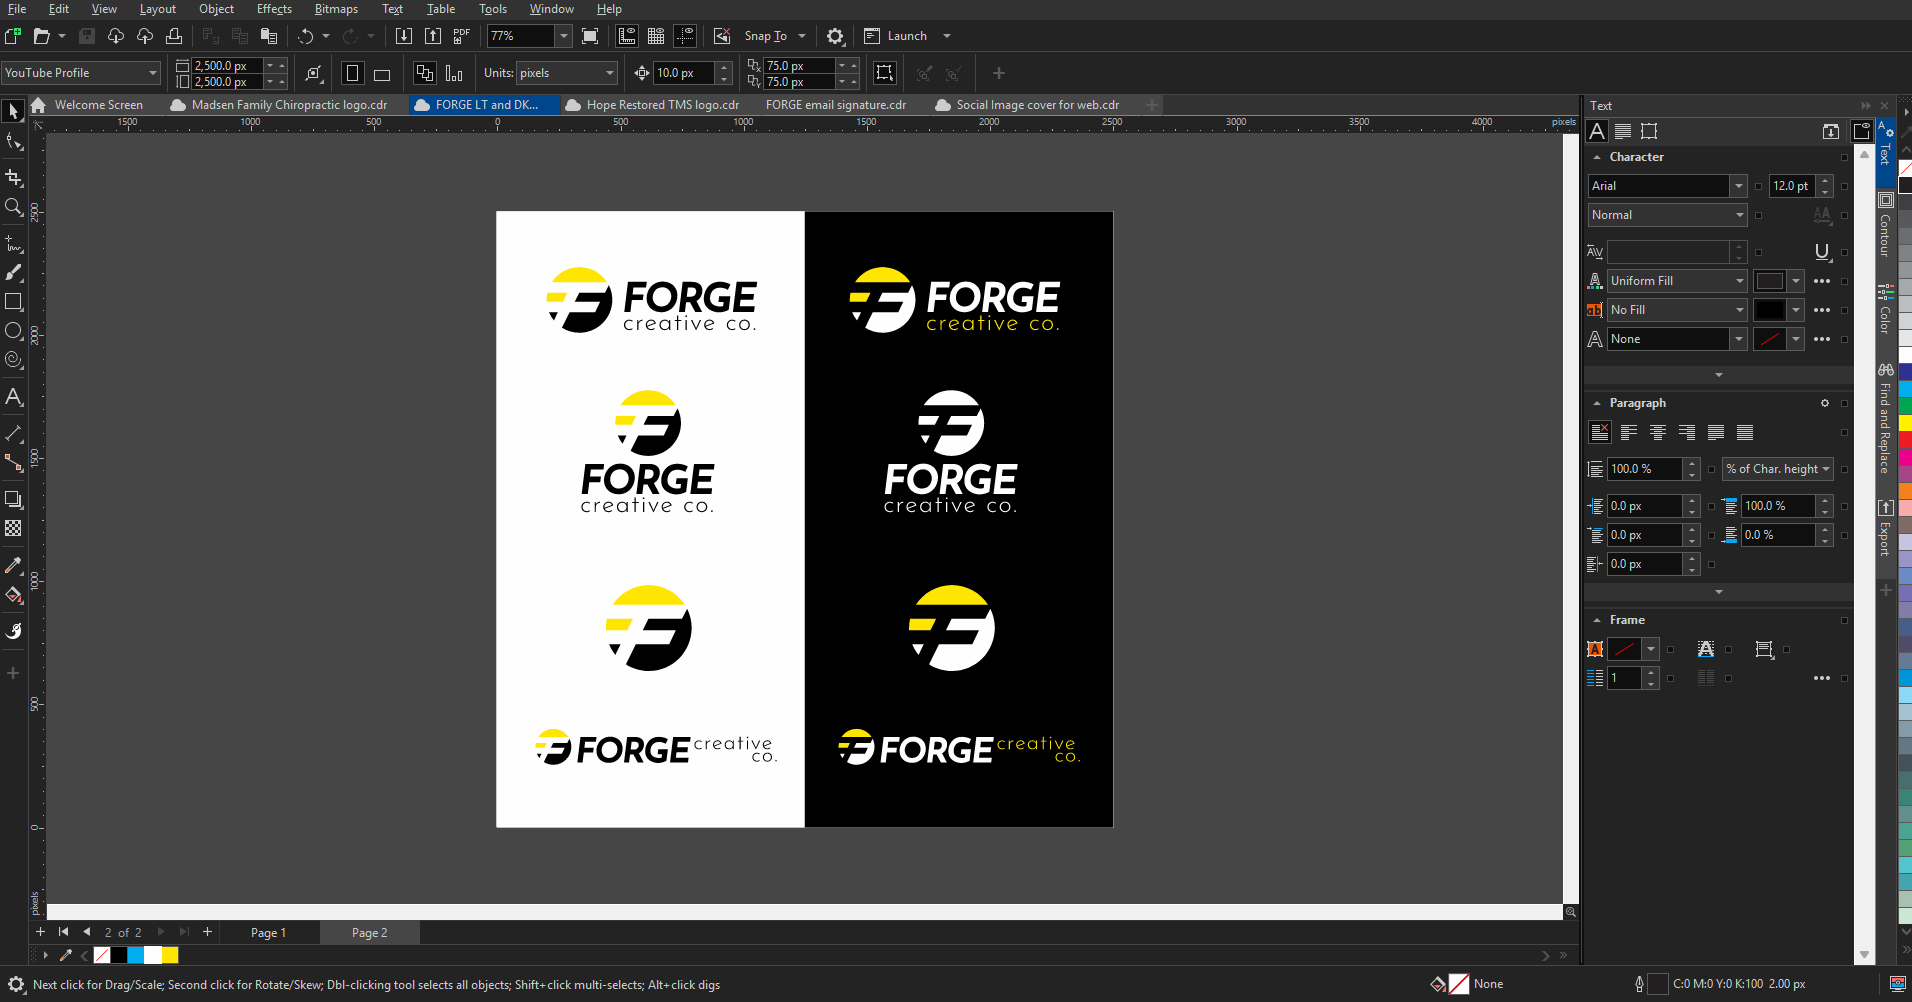This screenshot has width=1912, height=1002.
Task: Click the Publish to PDF icon
Action: [461, 36]
